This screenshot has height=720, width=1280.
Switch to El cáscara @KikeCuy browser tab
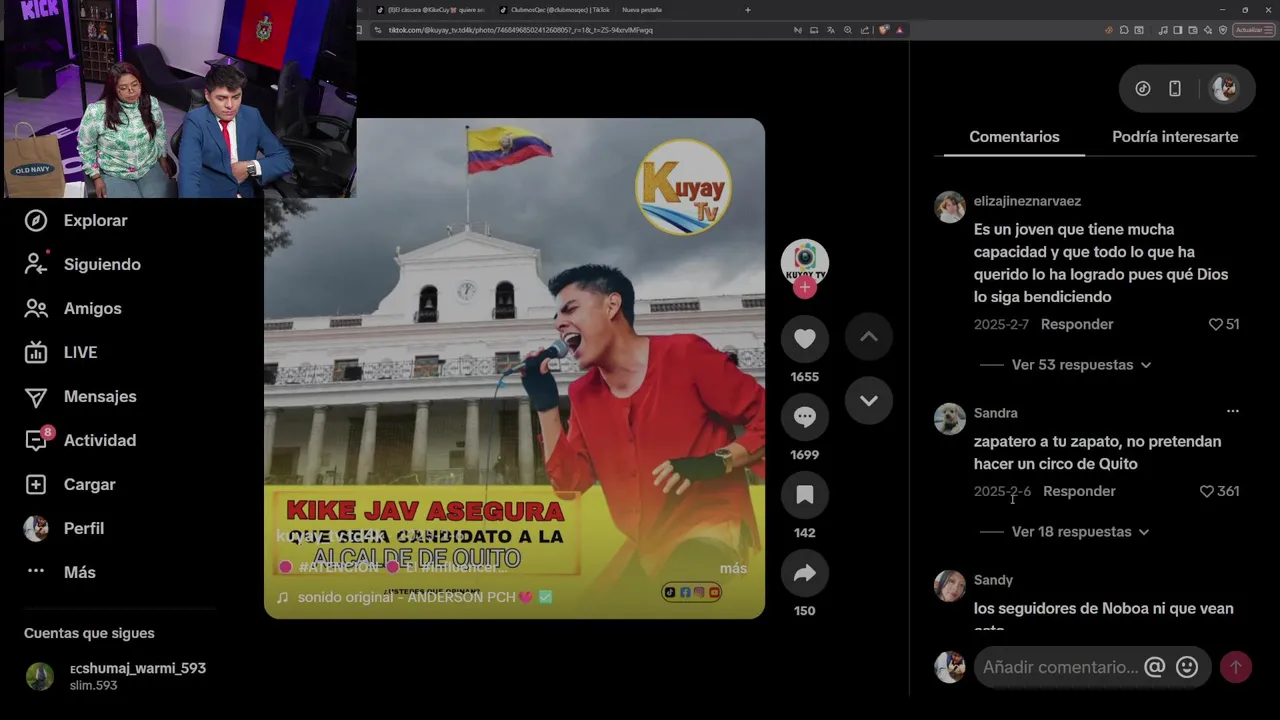[x=430, y=10]
